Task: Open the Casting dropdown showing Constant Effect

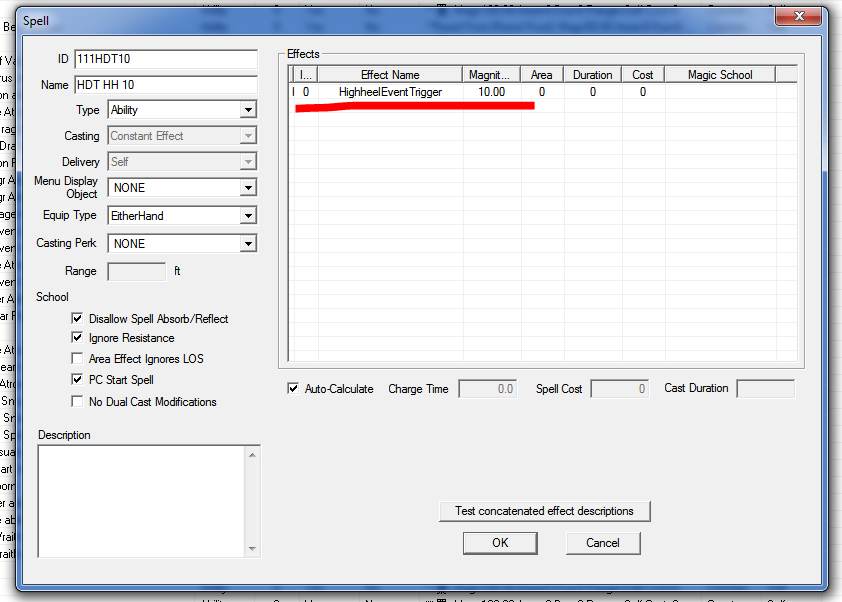Action: click(x=182, y=136)
